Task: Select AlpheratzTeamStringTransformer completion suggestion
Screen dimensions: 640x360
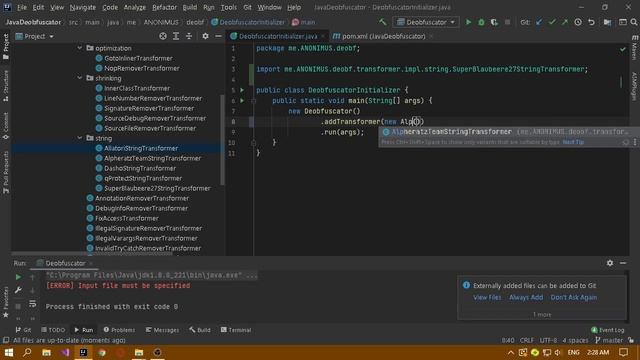Action: click(509, 132)
